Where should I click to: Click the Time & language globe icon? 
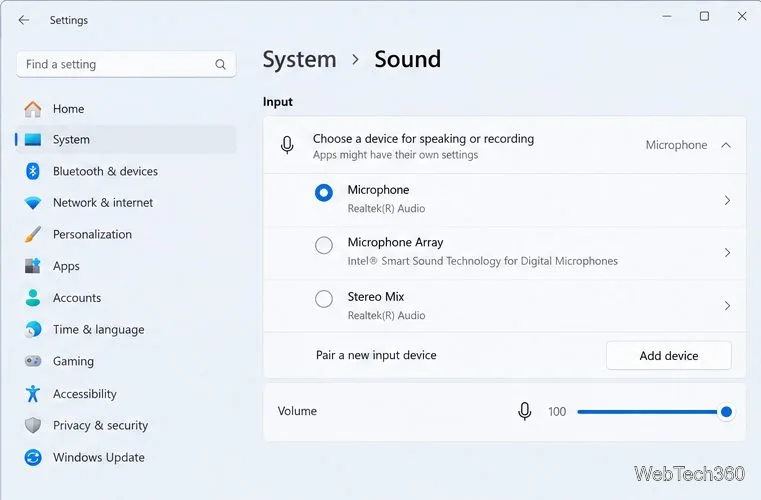[x=33, y=329]
